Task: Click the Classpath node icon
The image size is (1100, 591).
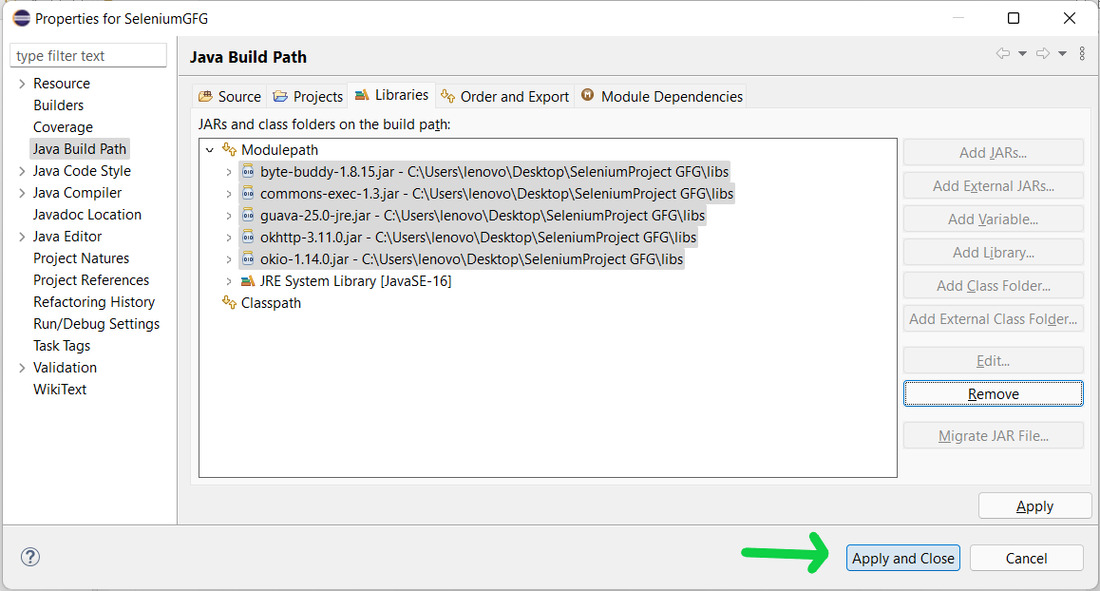Action: [x=230, y=303]
